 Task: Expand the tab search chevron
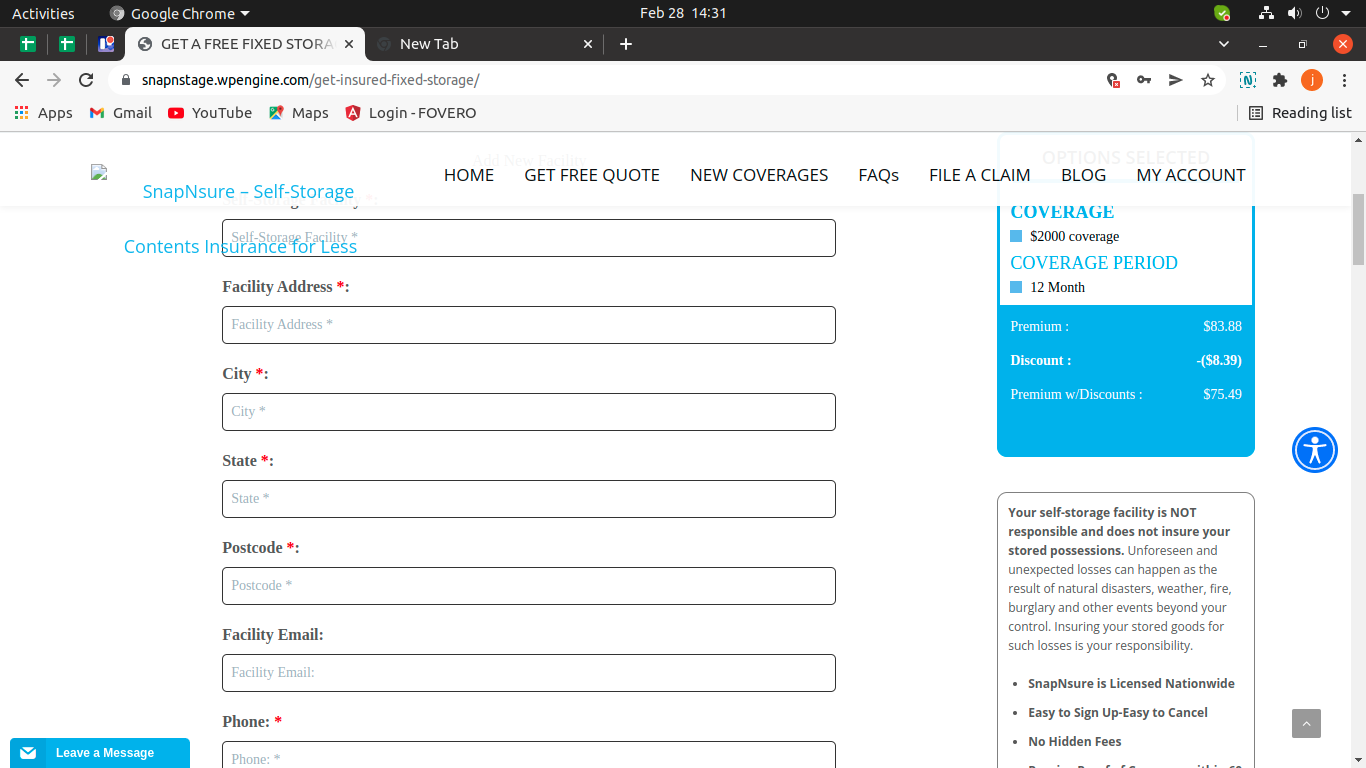tap(1224, 44)
